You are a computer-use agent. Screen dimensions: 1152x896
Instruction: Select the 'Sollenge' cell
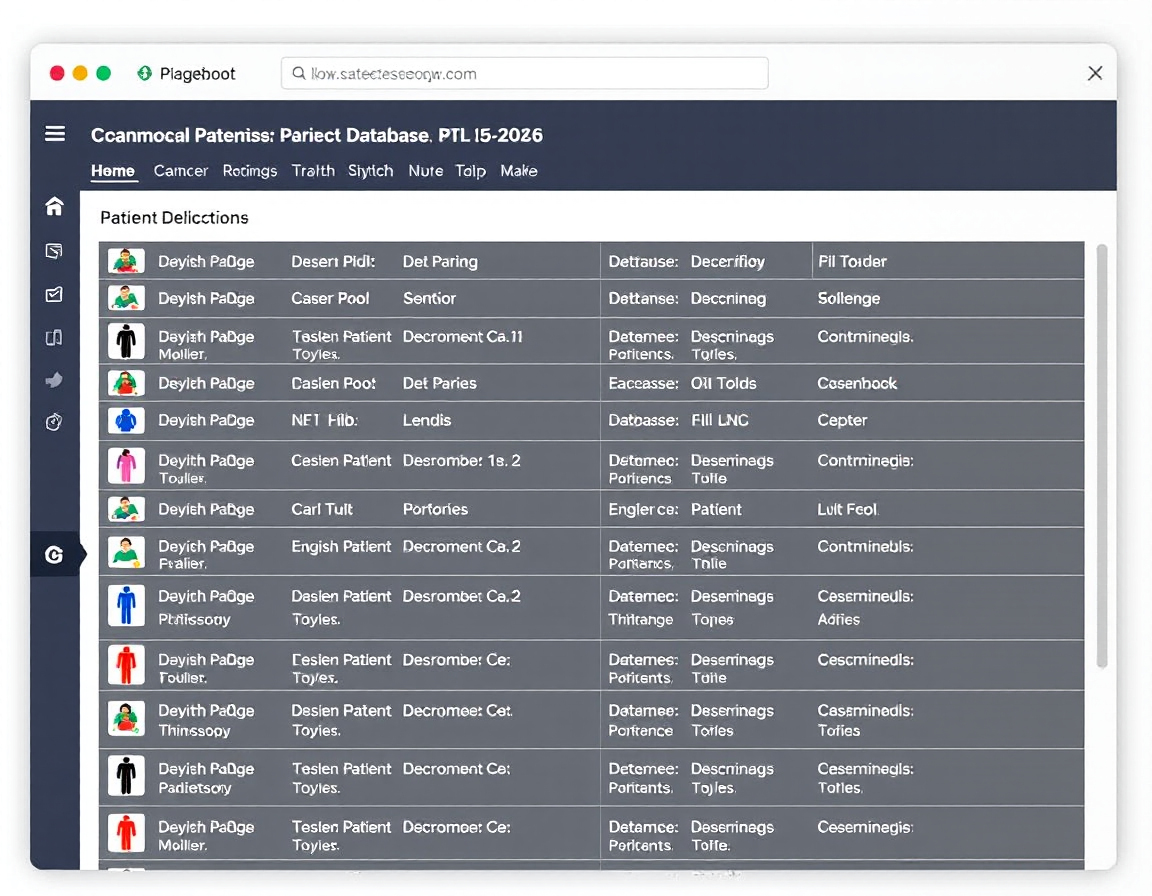point(849,299)
